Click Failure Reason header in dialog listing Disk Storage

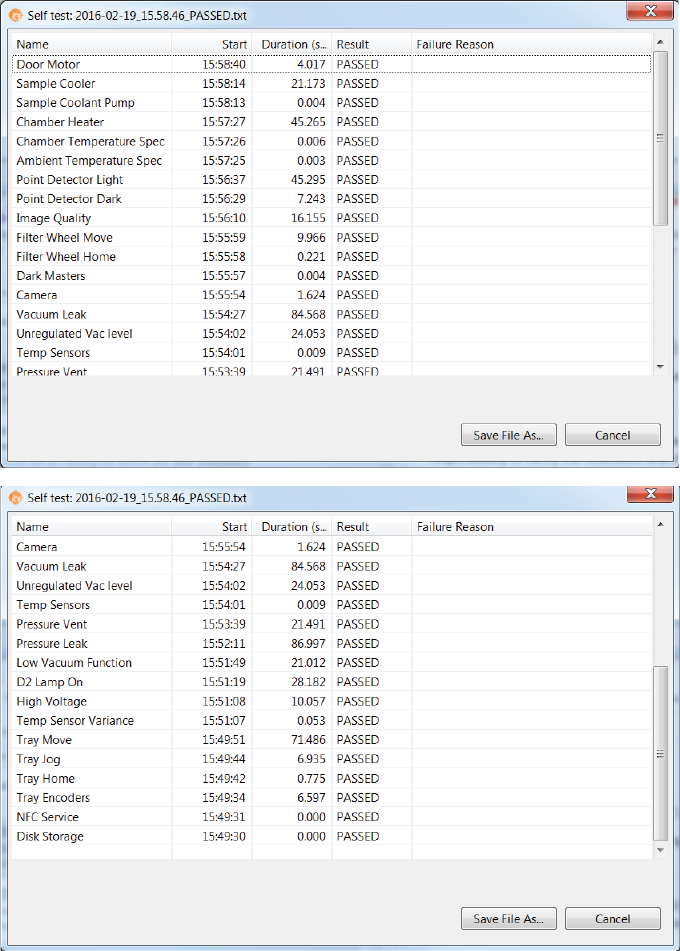[x=531, y=526]
